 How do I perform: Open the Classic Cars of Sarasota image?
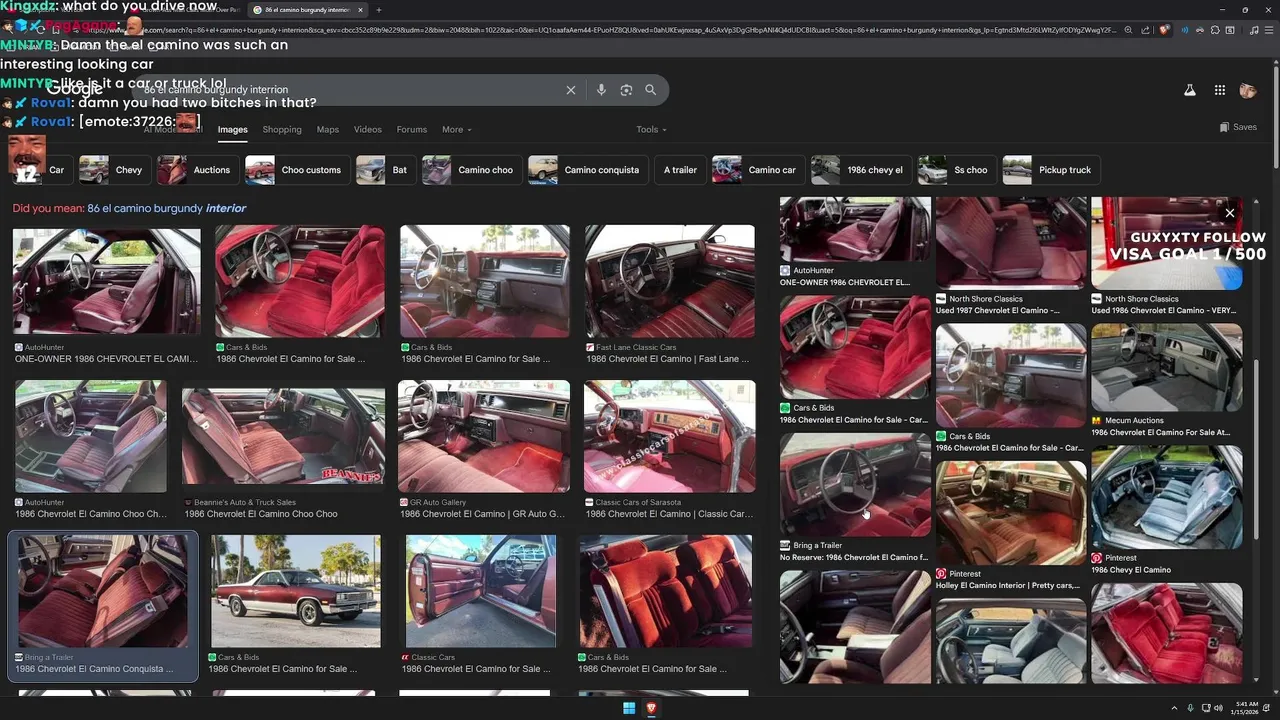point(670,436)
